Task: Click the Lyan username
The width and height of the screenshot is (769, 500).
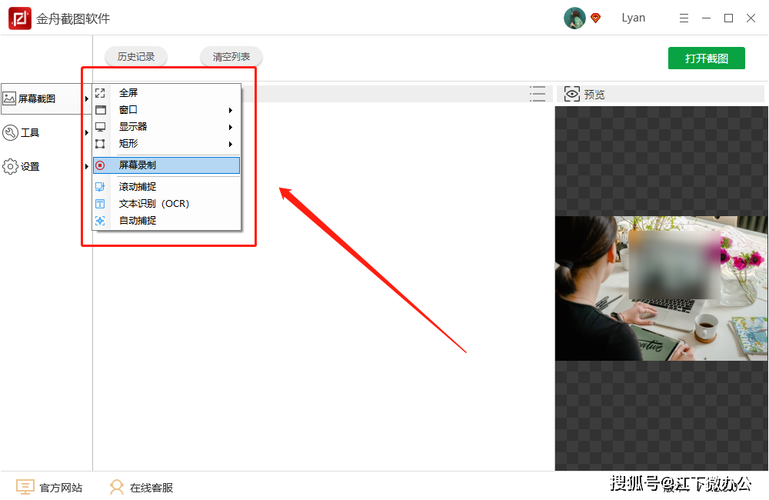Action: coord(634,18)
